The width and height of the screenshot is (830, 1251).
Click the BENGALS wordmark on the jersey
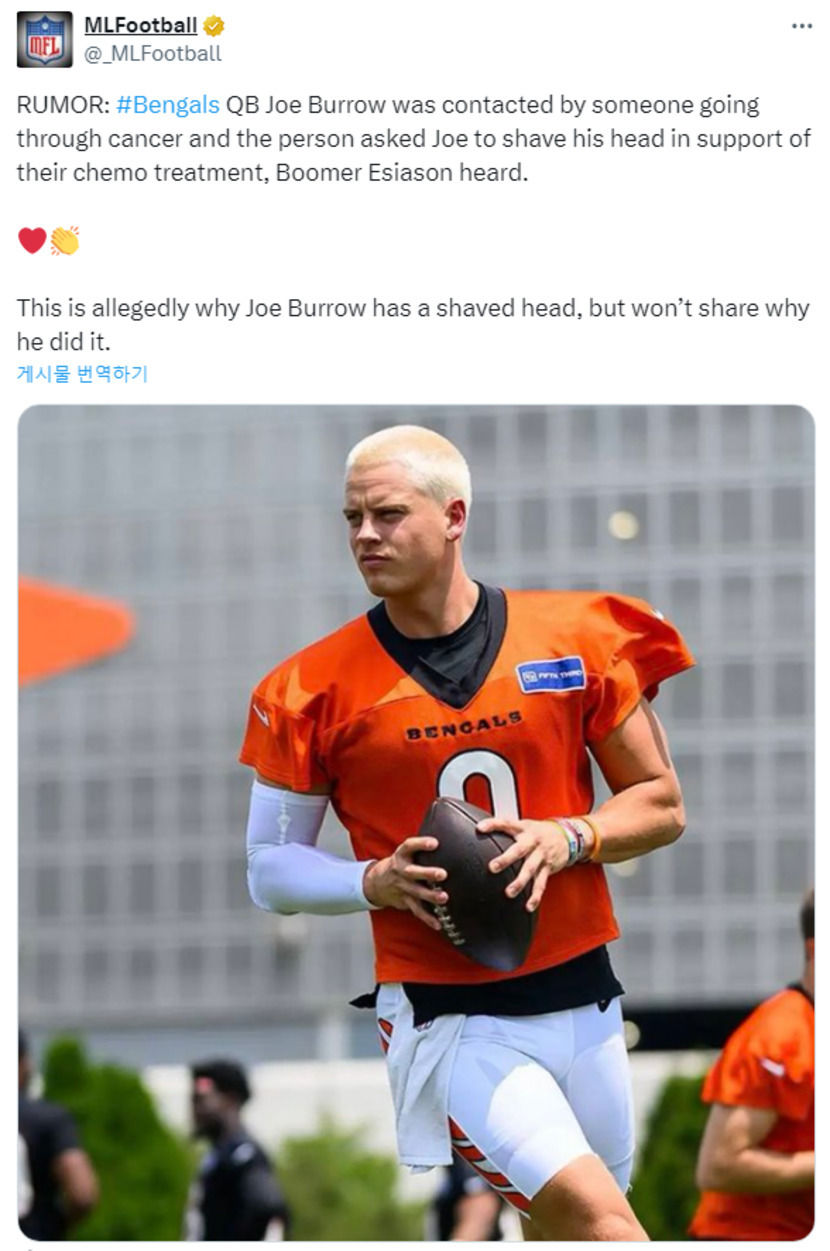click(464, 726)
